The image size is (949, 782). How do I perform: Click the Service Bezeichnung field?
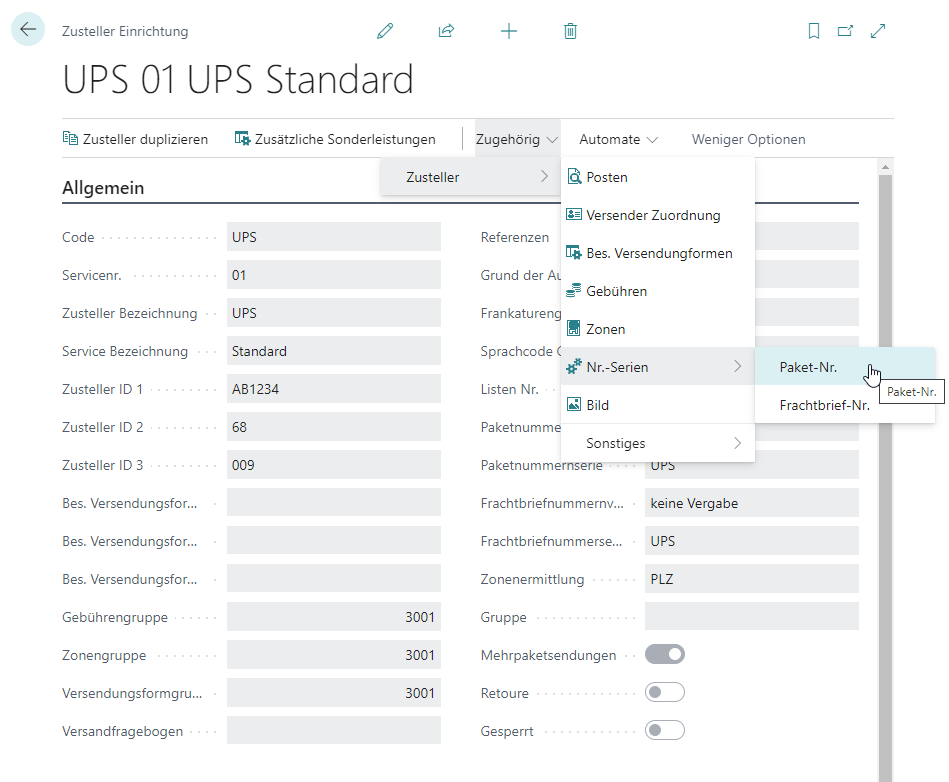[333, 351]
